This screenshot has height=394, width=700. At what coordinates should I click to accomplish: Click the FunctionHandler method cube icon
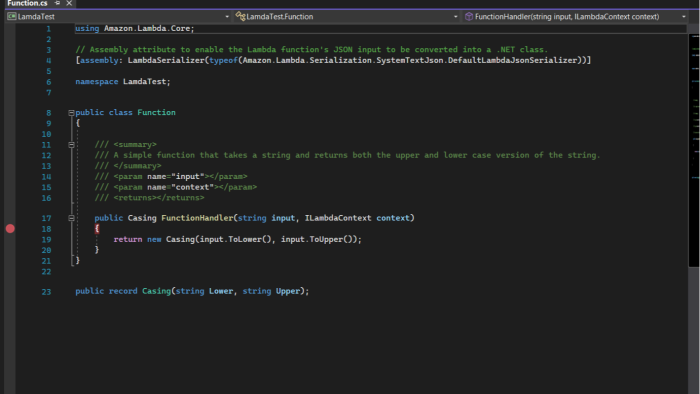coord(469,17)
